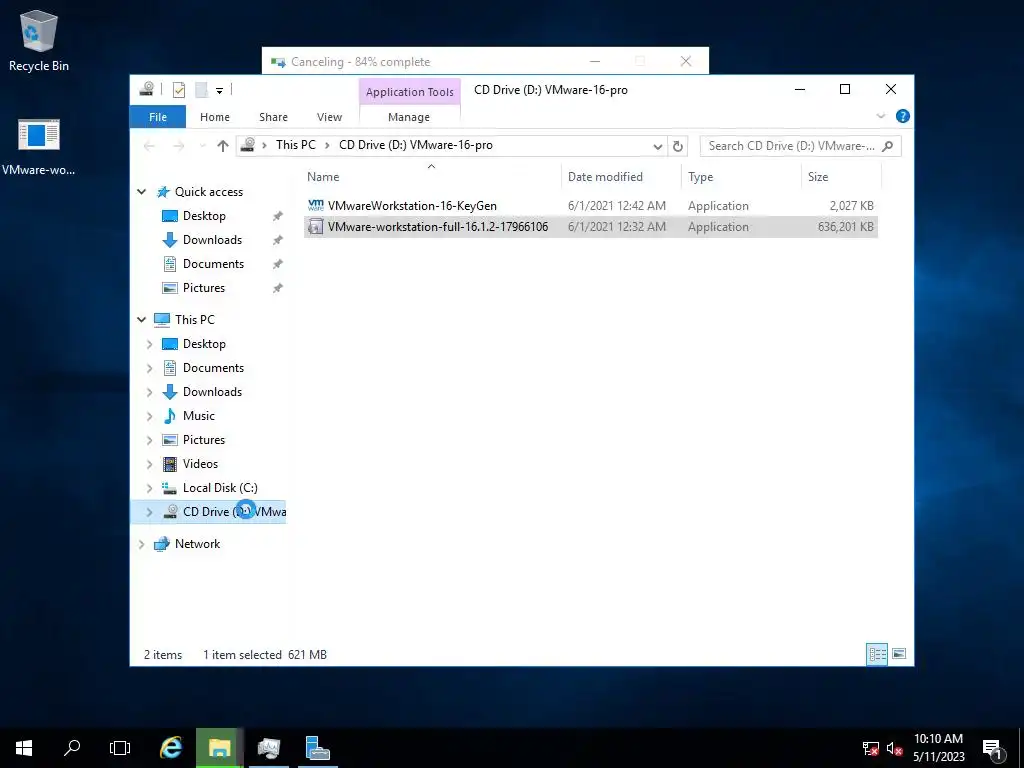
Task: Open the Recent locations dropdown arrow
Action: [x=202, y=146]
